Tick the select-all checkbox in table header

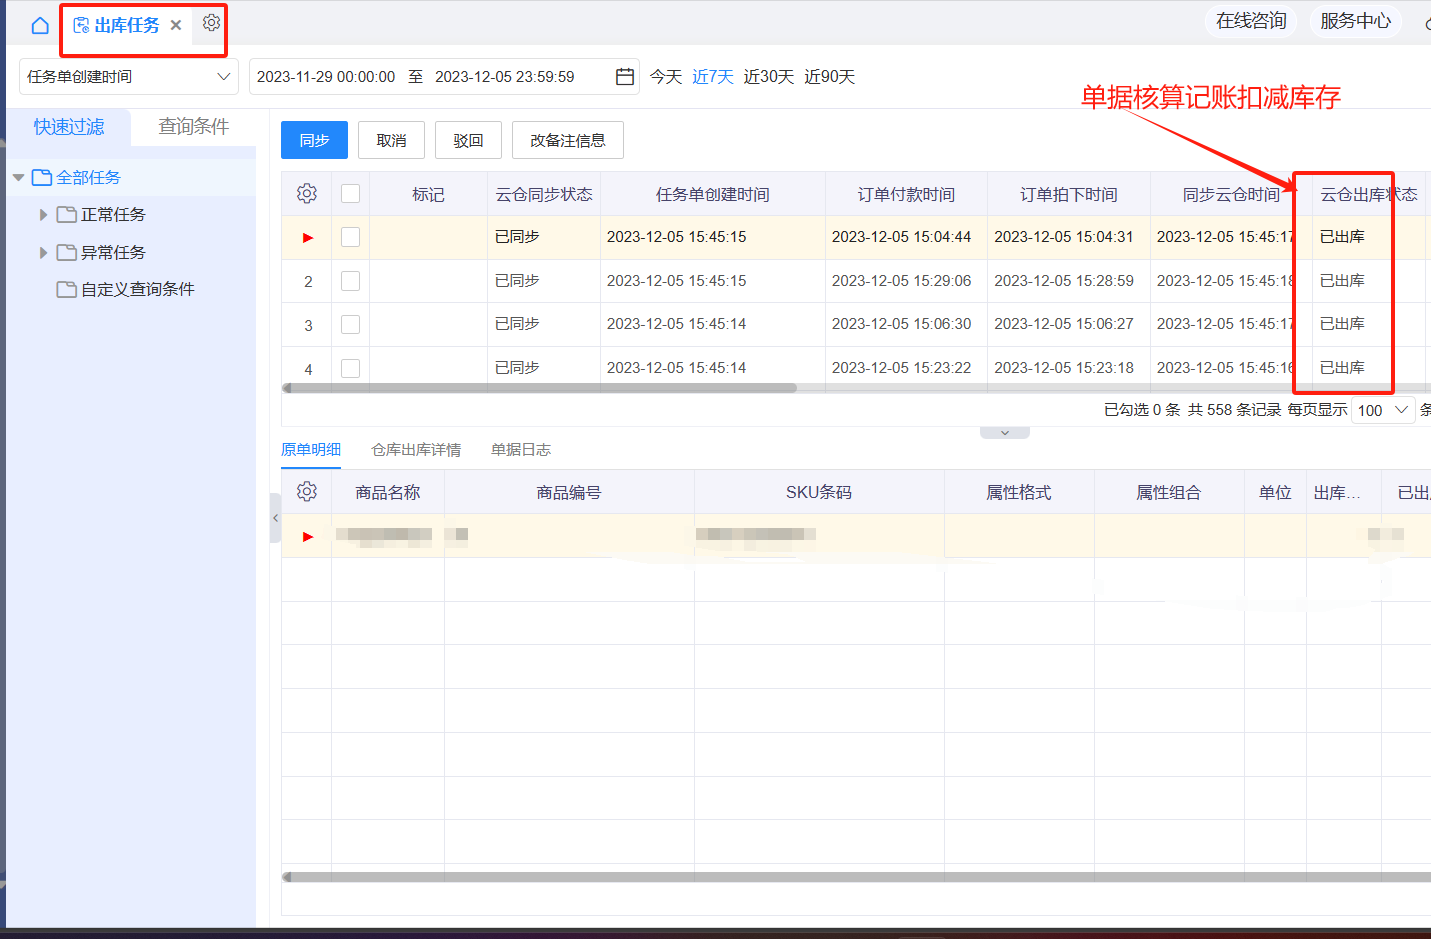(350, 194)
